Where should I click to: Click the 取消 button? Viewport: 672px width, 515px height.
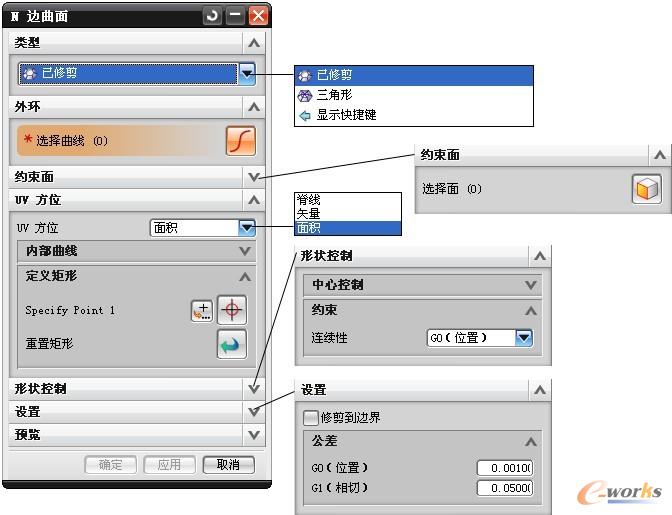(228, 465)
